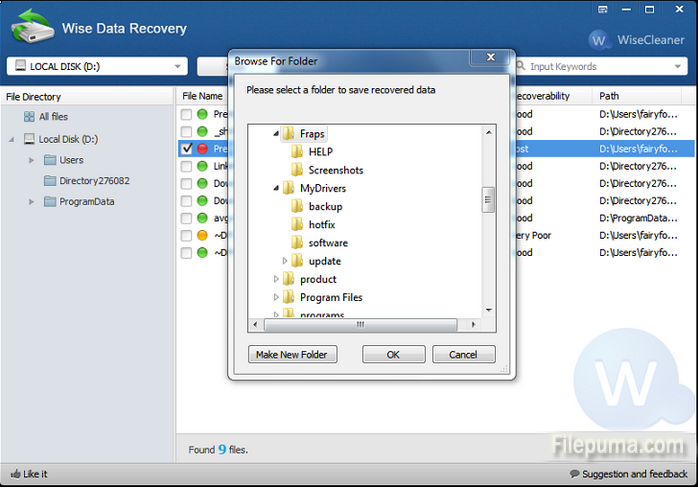Open the LOCAL DISK (D:) drive dropdown
Viewport: 698px width, 489px height.
click(97, 67)
